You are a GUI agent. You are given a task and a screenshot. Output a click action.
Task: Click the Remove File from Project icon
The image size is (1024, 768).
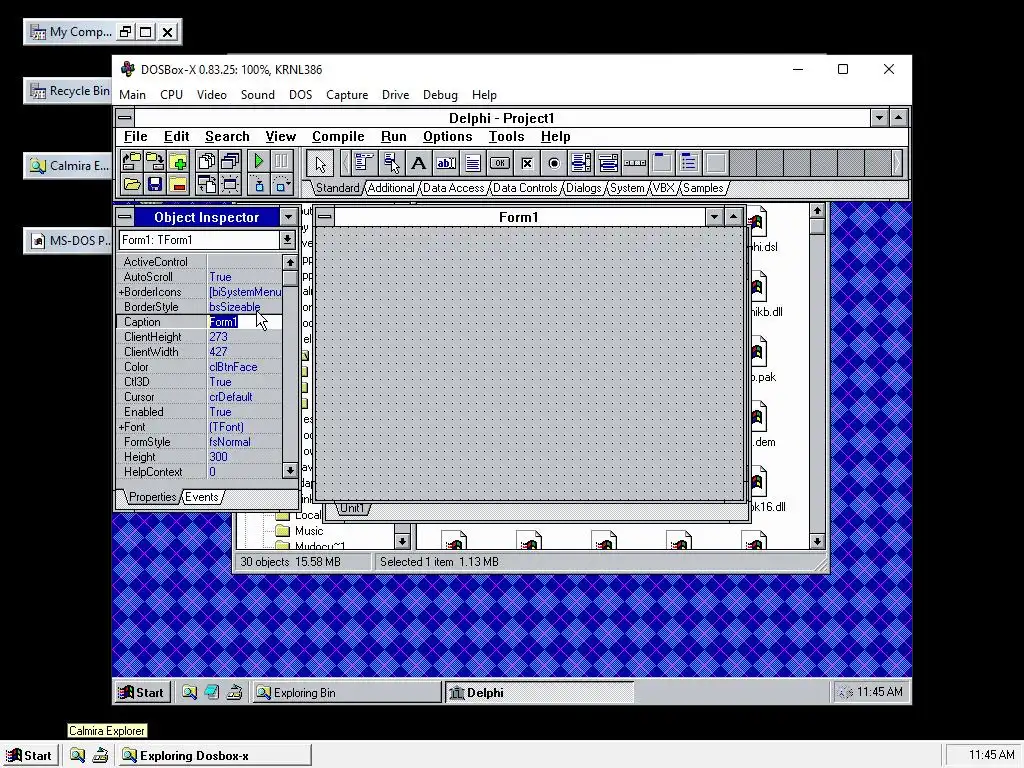pyautogui.click(x=178, y=184)
